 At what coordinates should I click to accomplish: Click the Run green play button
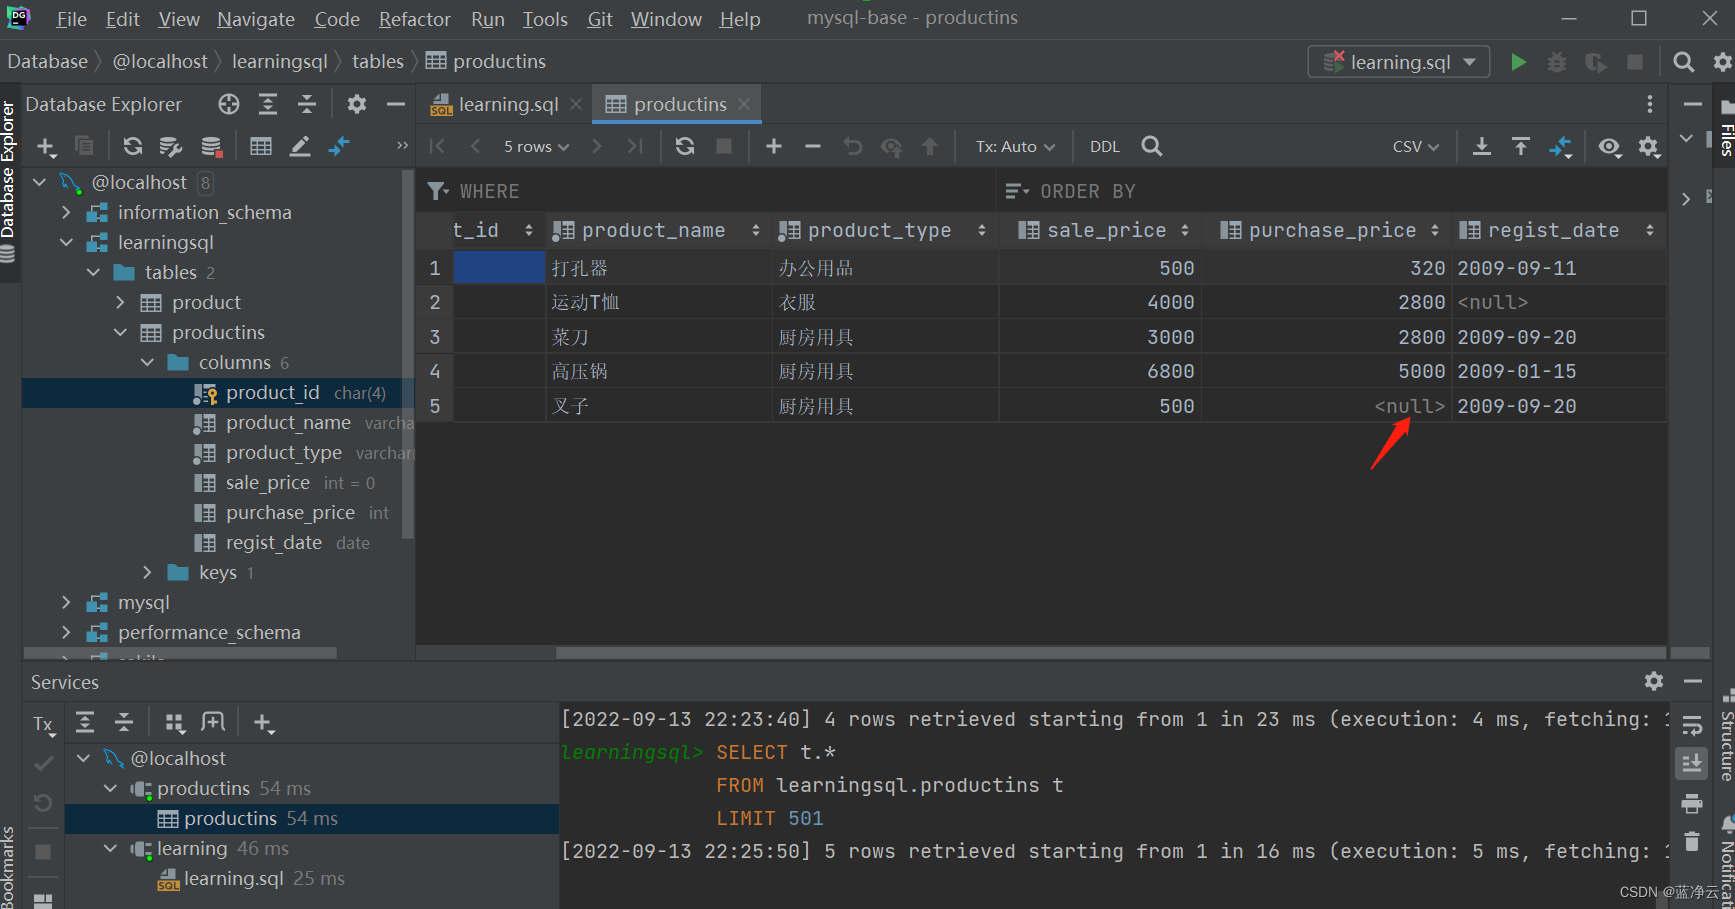coord(1518,62)
